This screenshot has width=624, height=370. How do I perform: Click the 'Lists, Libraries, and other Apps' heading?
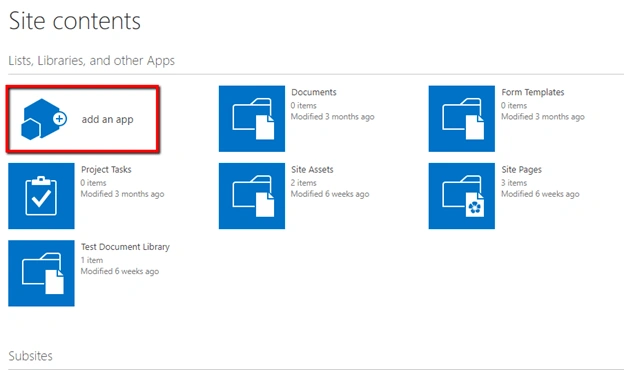[92, 60]
